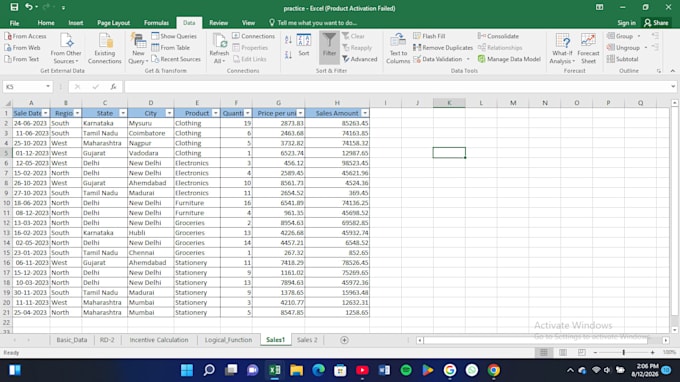Click the Undo arrow icon
Image resolution: width=680 pixels, height=382 pixels.
coord(29,7)
